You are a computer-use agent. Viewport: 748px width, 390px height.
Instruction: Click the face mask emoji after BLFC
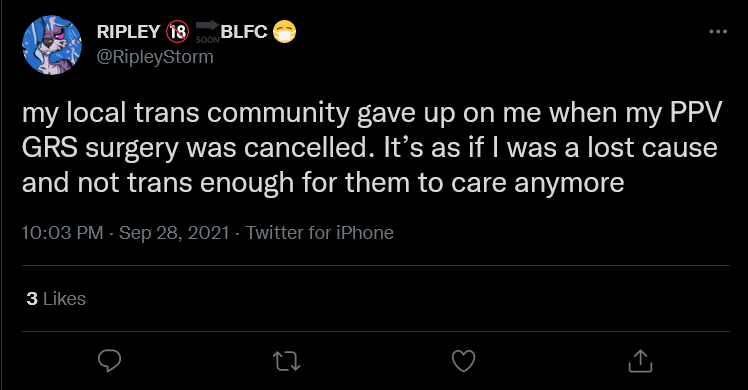pyautogui.click(x=284, y=32)
